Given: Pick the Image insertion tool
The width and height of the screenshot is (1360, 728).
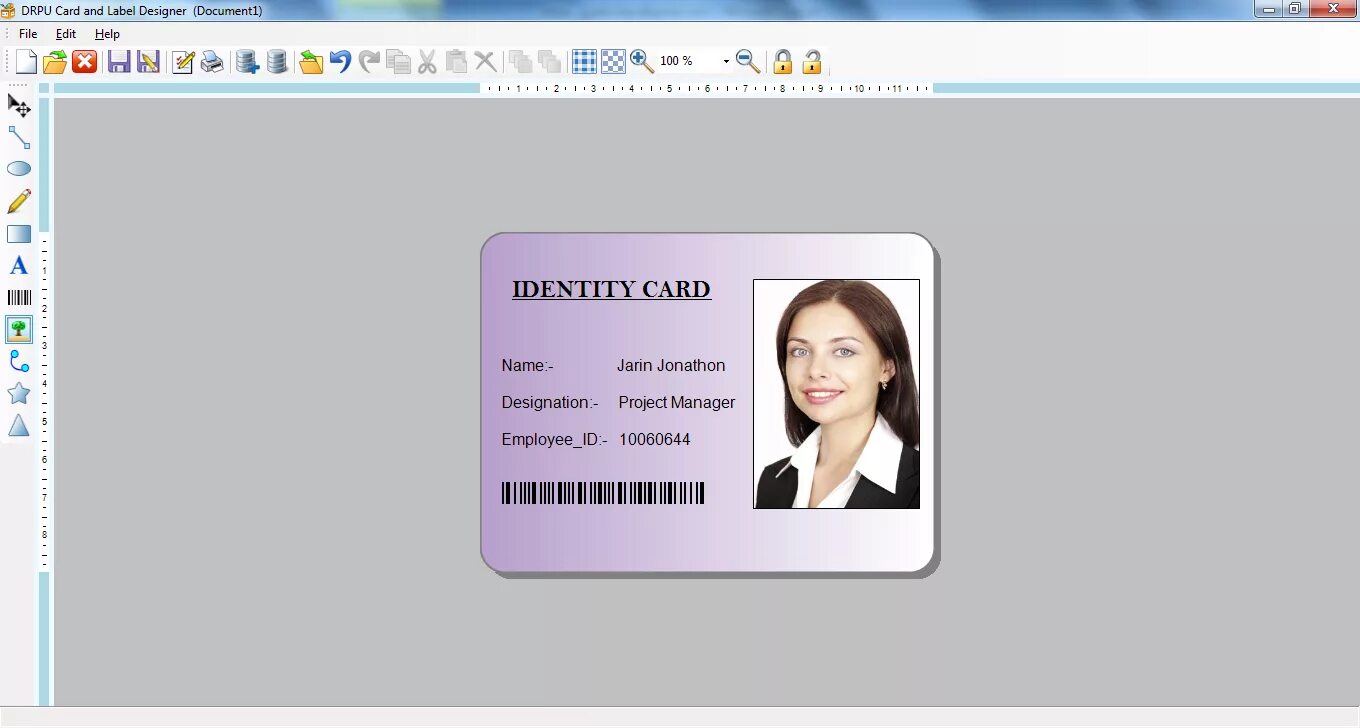Looking at the screenshot, I should [x=18, y=329].
